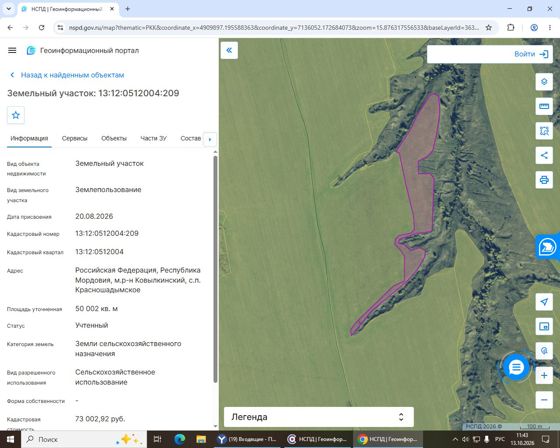Zoom in the map with plus button

tap(544, 375)
